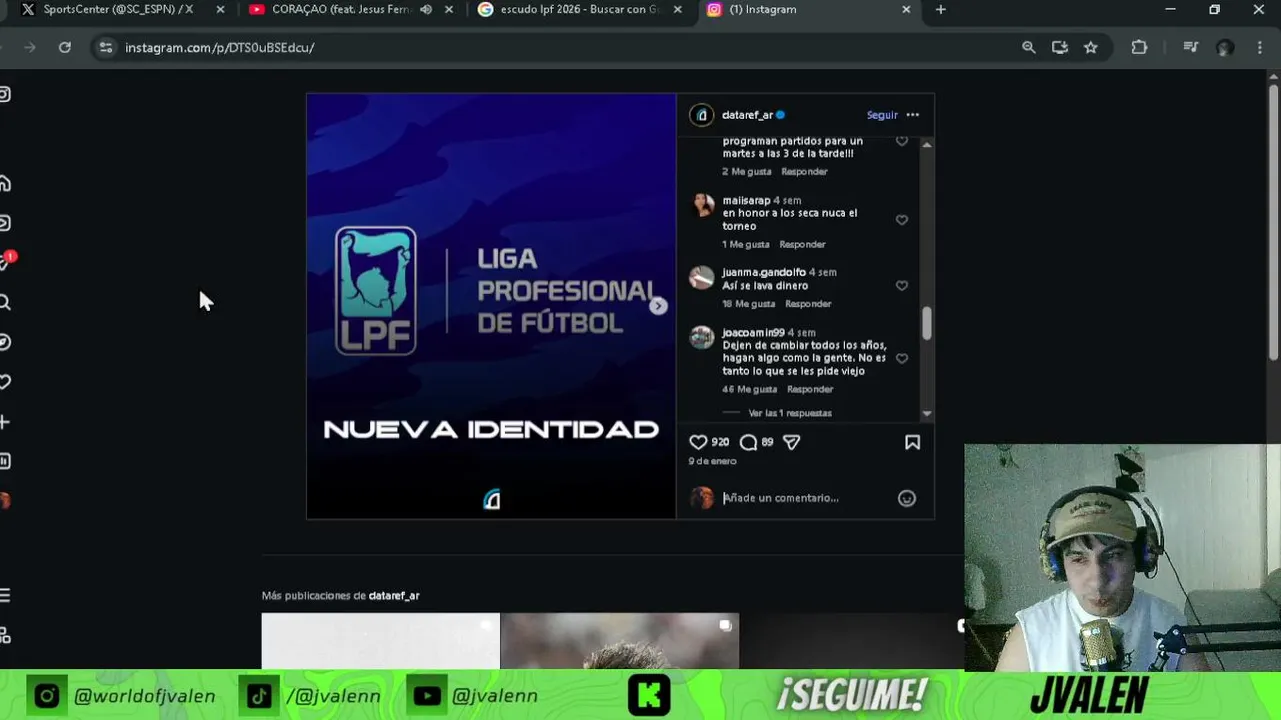
Task: Switch to the CORAÇAO YouTube tab
Action: click(x=340, y=9)
